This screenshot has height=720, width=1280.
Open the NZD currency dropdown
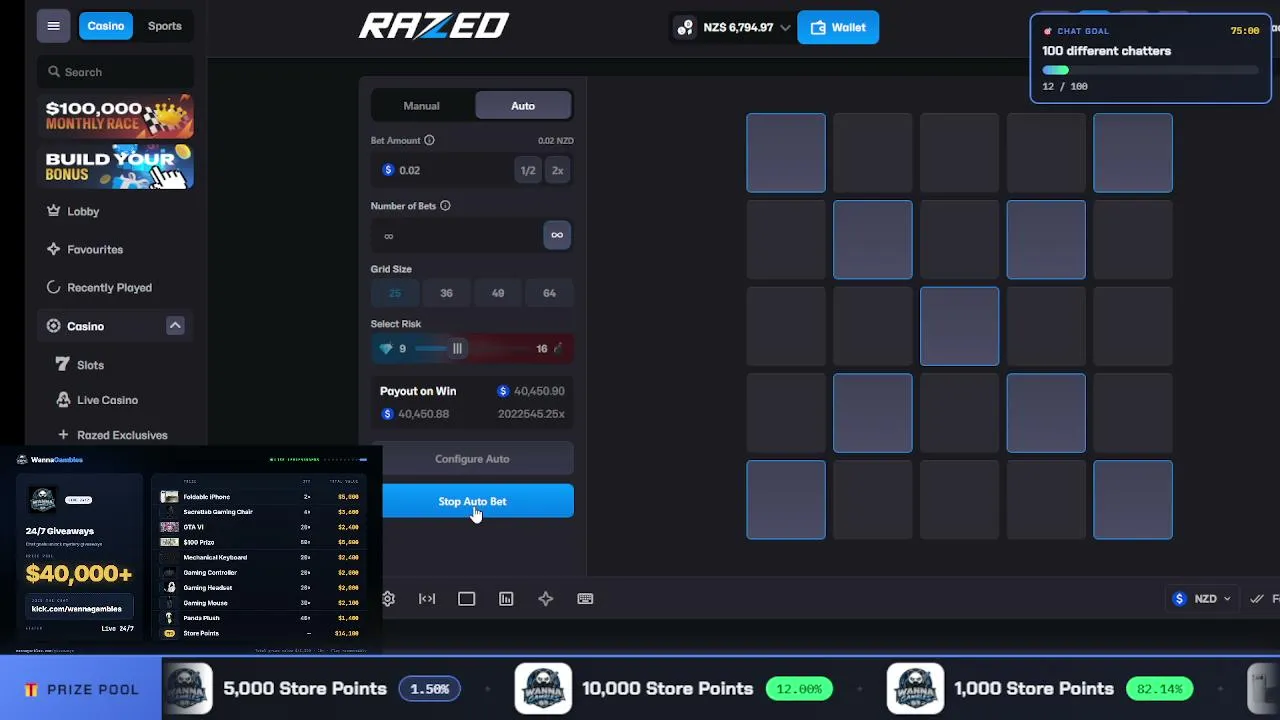click(1202, 599)
